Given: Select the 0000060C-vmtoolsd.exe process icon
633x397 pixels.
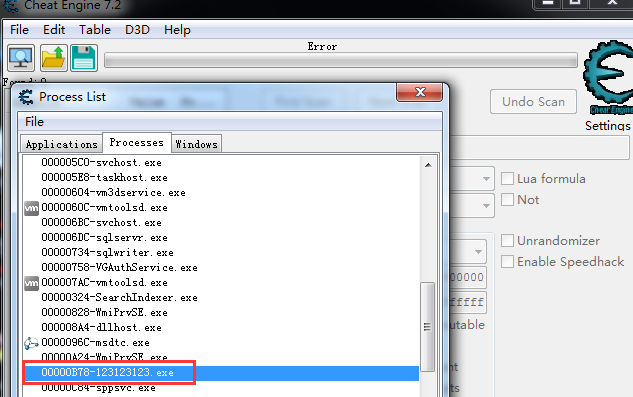Looking at the screenshot, I should click(x=31, y=208).
